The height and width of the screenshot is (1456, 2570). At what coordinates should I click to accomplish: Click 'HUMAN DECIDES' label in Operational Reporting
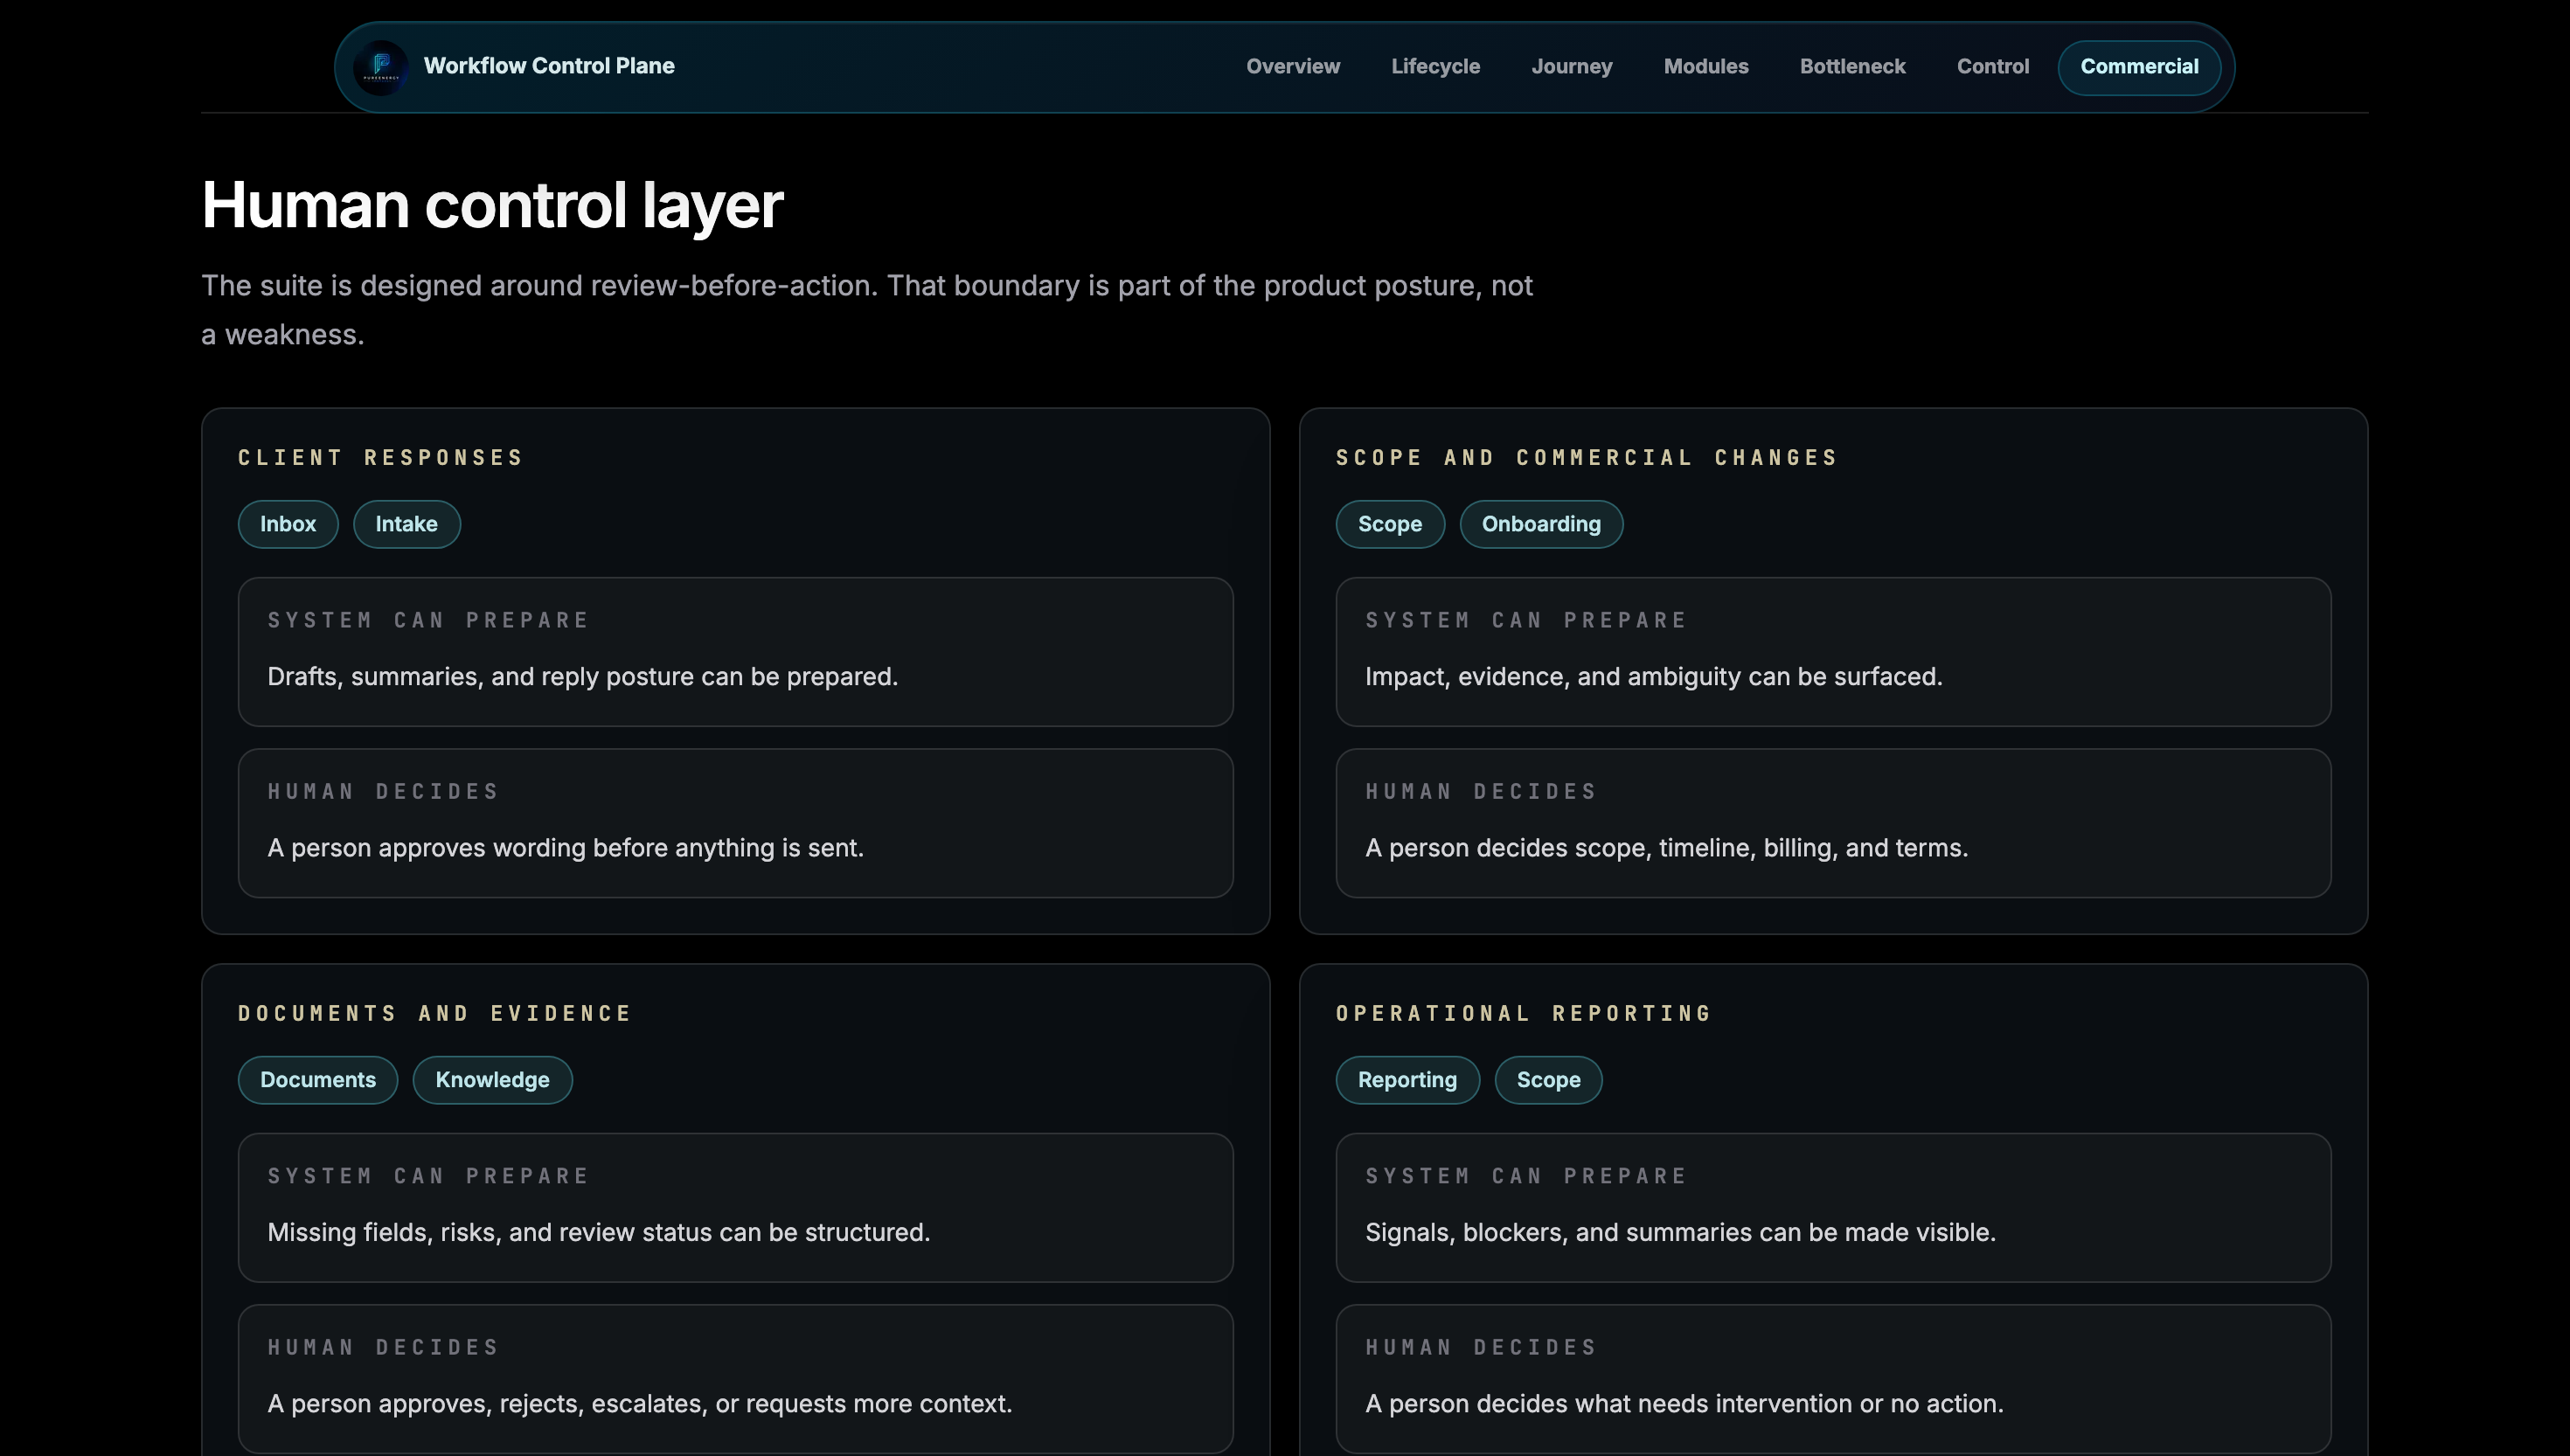(1481, 1348)
